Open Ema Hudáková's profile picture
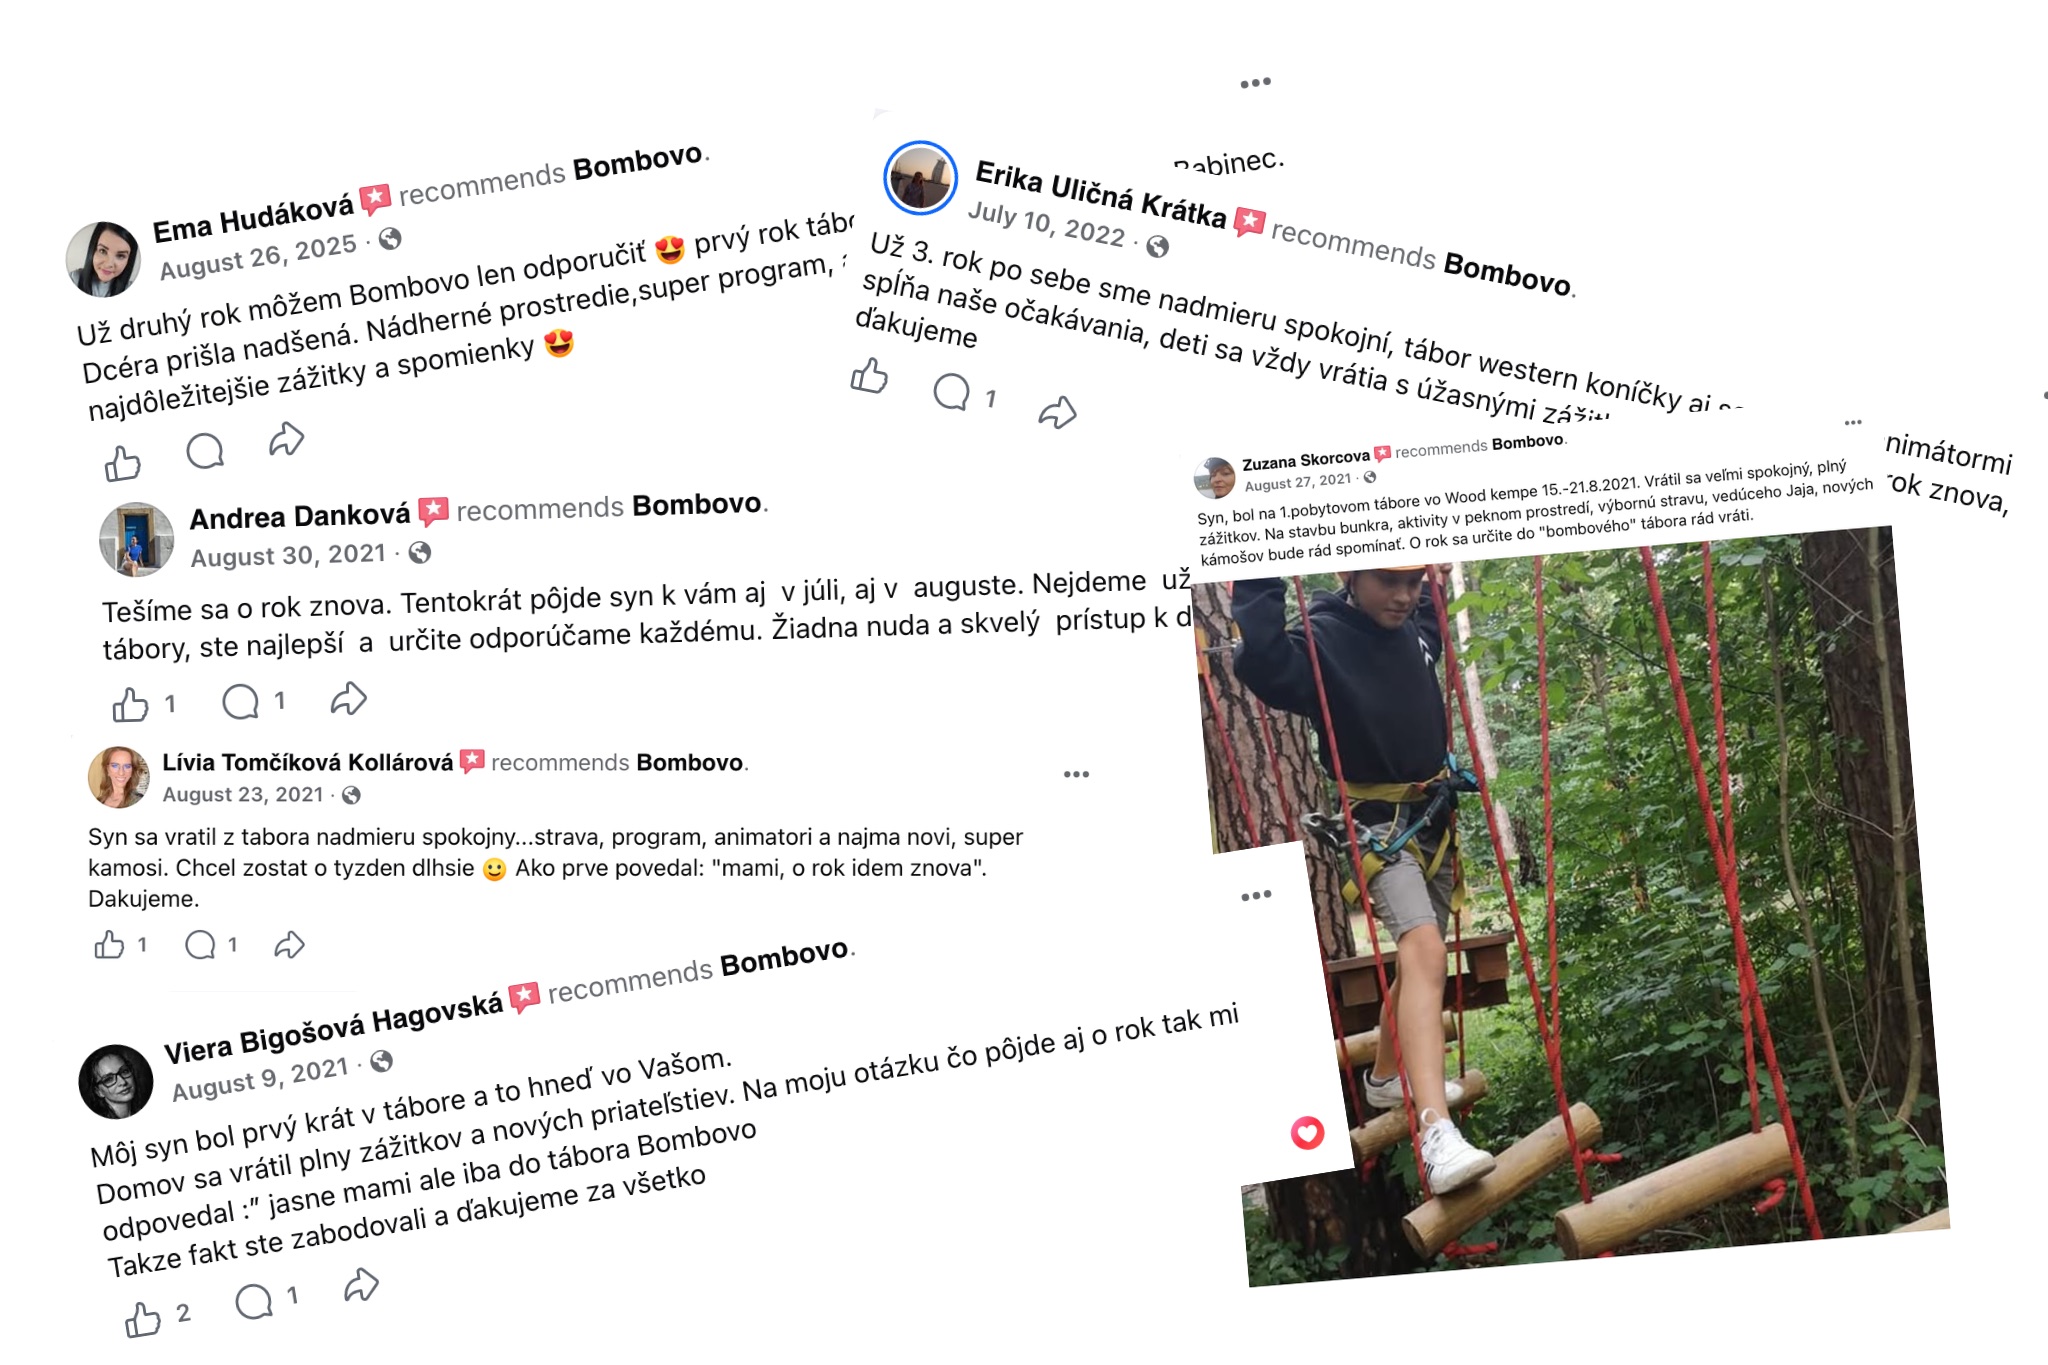 pos(103,259)
